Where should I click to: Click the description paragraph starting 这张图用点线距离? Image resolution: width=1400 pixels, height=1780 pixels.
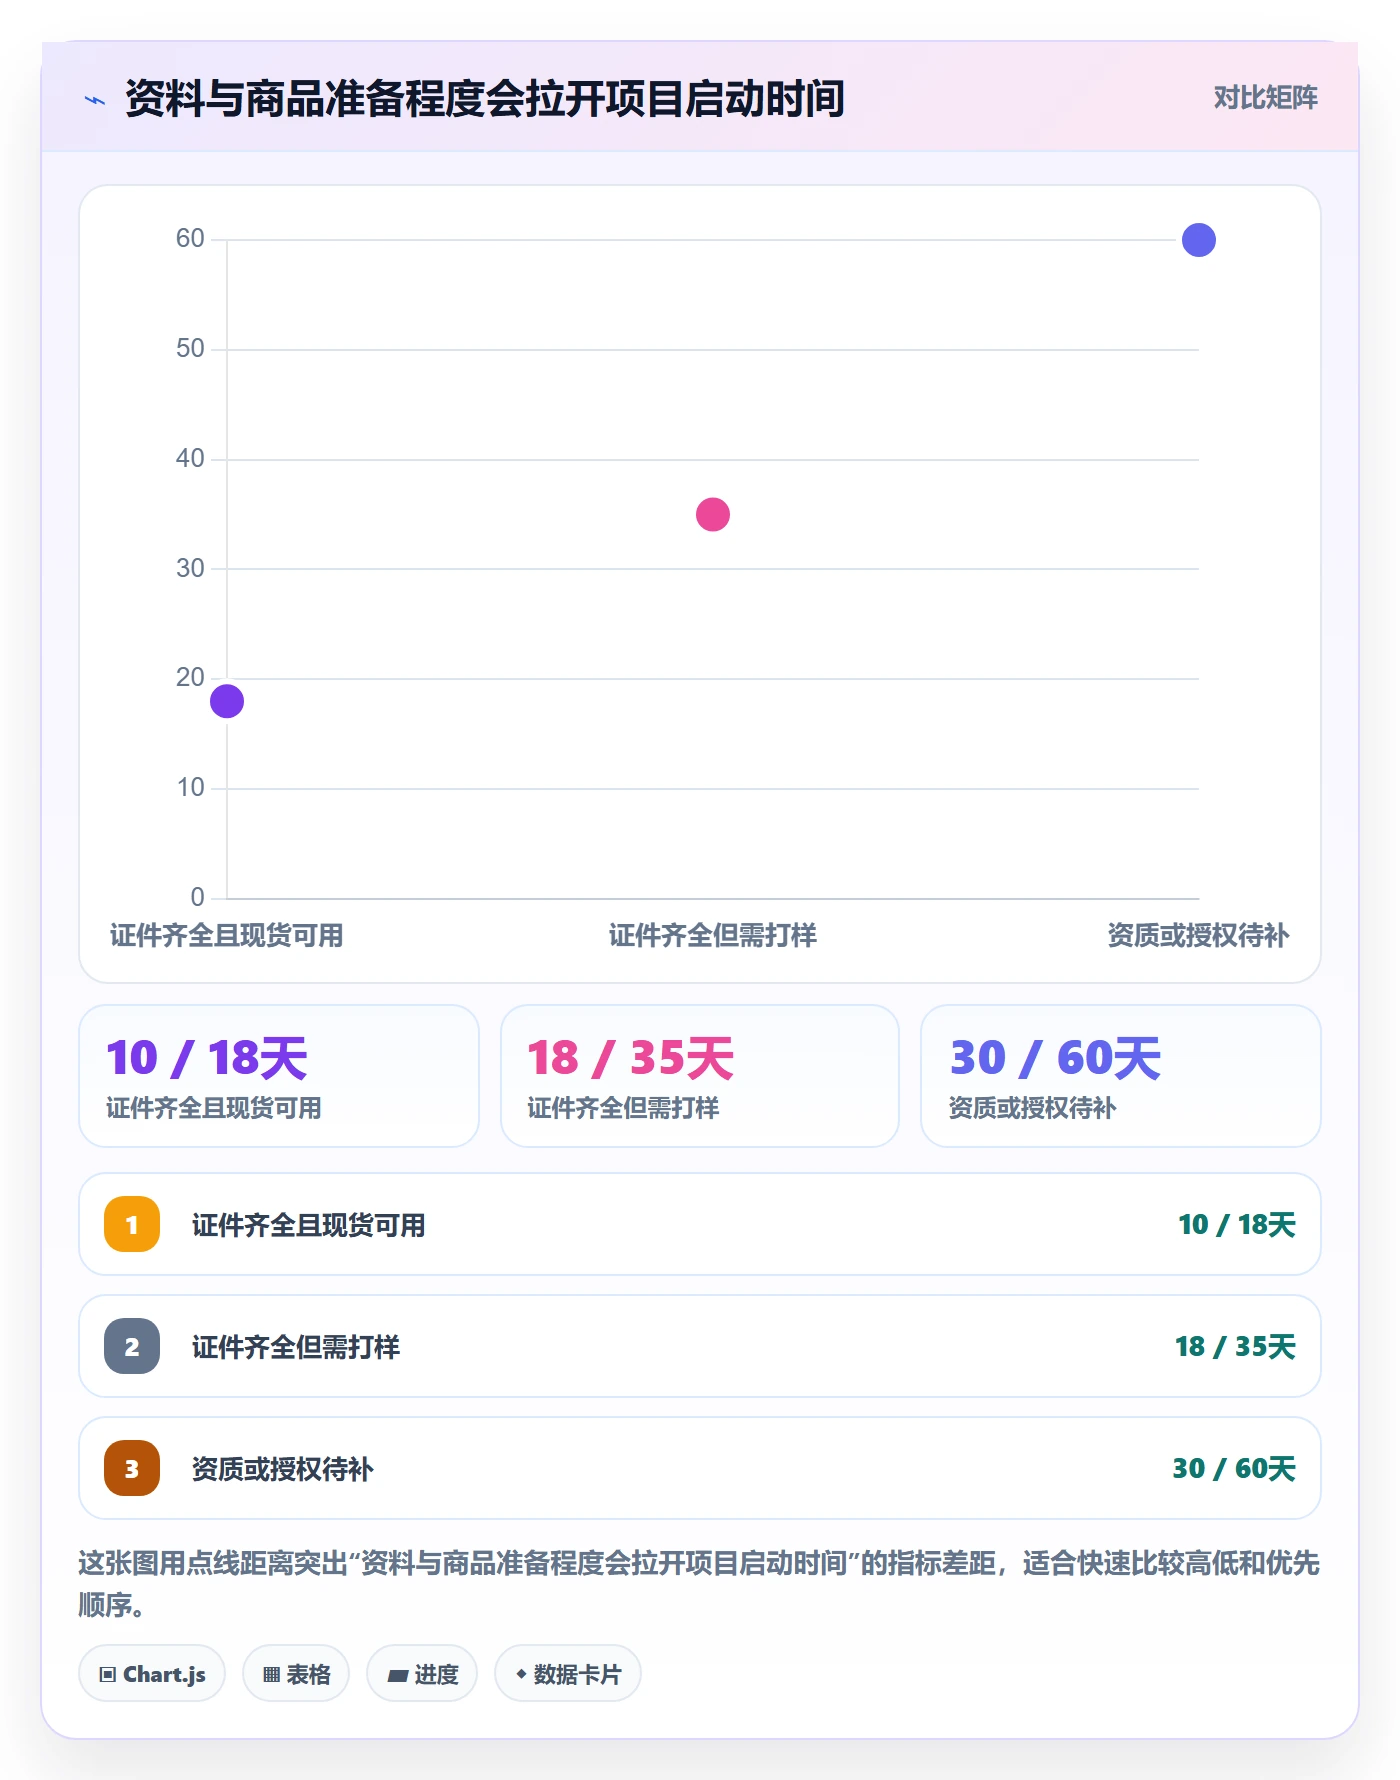[x=699, y=1584]
